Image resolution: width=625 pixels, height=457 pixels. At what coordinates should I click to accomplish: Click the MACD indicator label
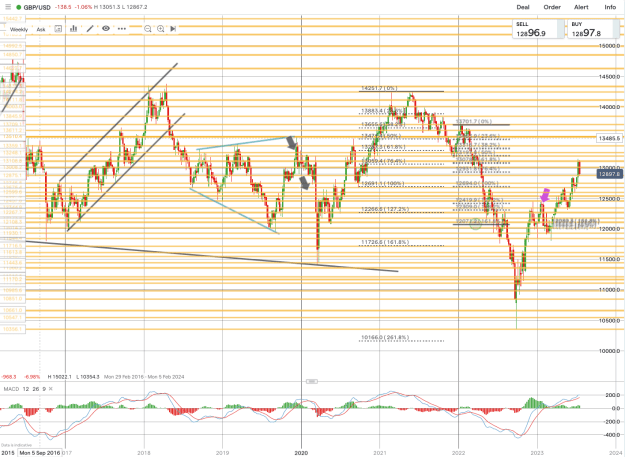11,389
